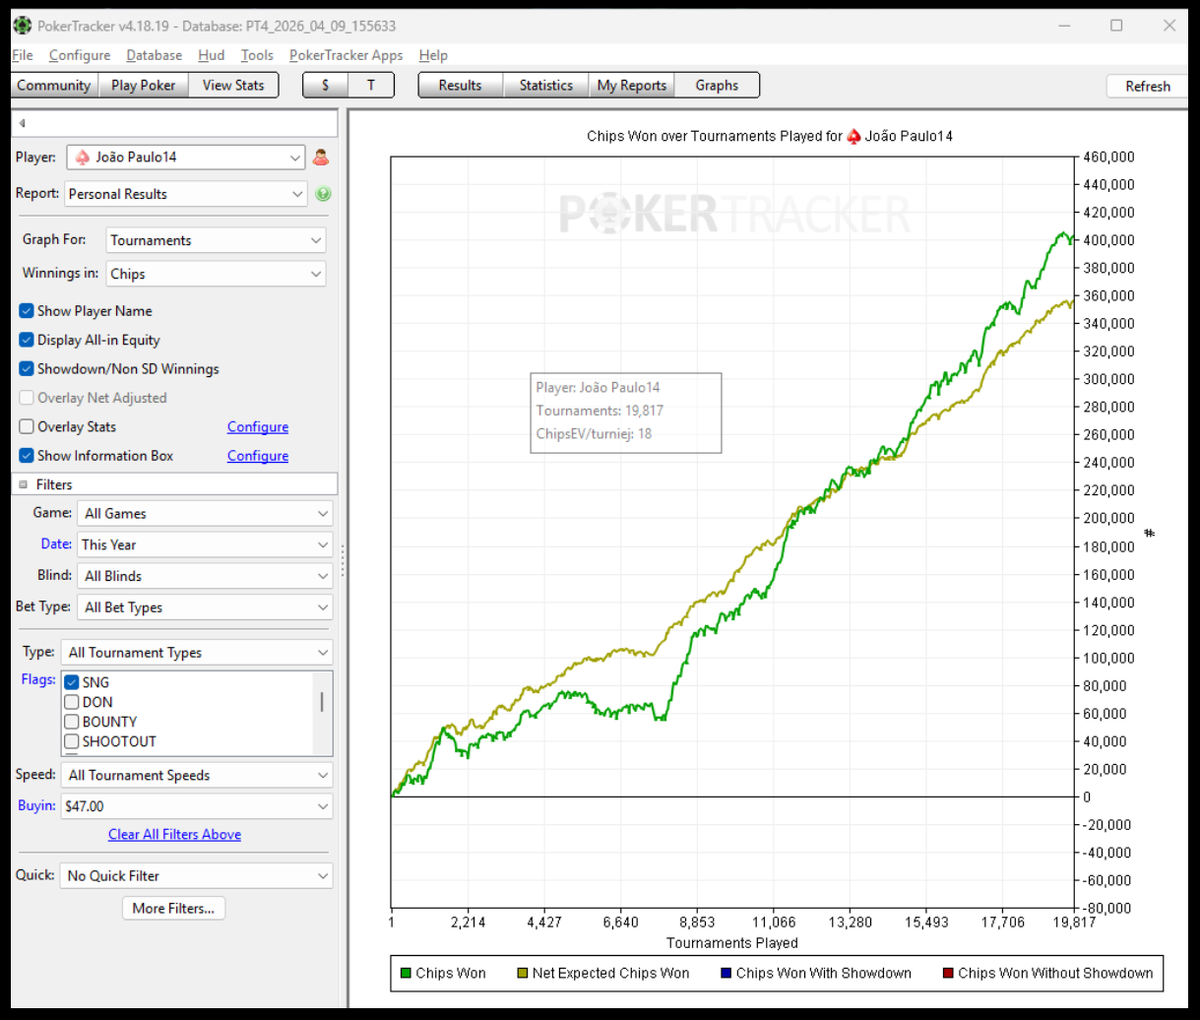Uncheck the SNG flag
Screen dimensions: 1200x1020
72,682
